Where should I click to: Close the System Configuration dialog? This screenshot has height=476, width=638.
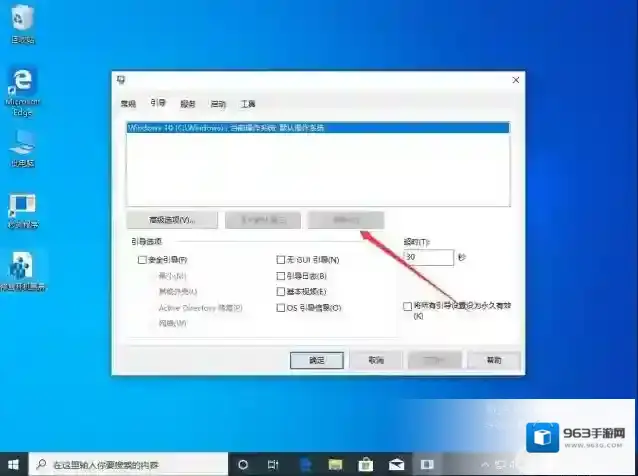(x=516, y=80)
